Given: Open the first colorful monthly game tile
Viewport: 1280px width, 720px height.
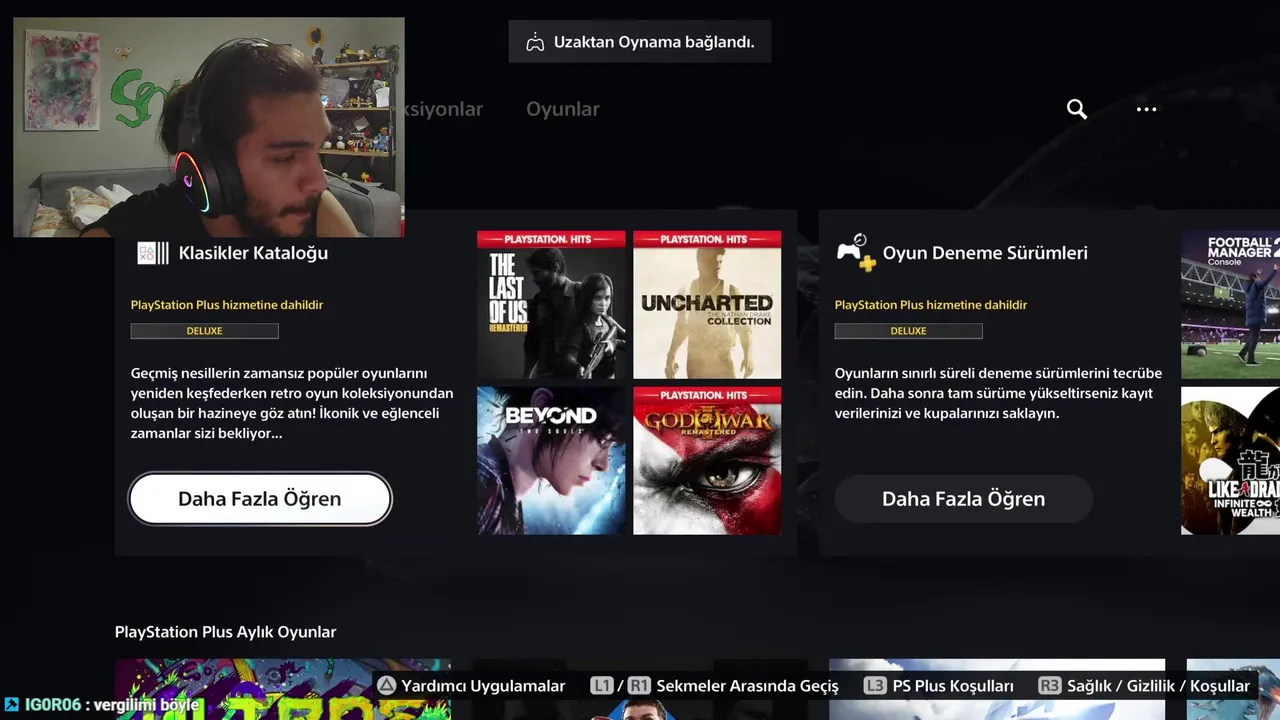Looking at the screenshot, I should coord(282,689).
